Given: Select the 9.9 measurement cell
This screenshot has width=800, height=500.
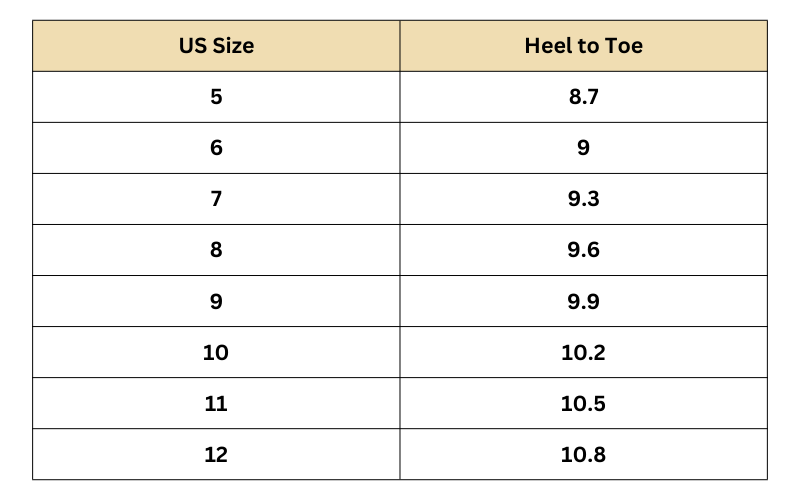Looking at the screenshot, I should (583, 301).
